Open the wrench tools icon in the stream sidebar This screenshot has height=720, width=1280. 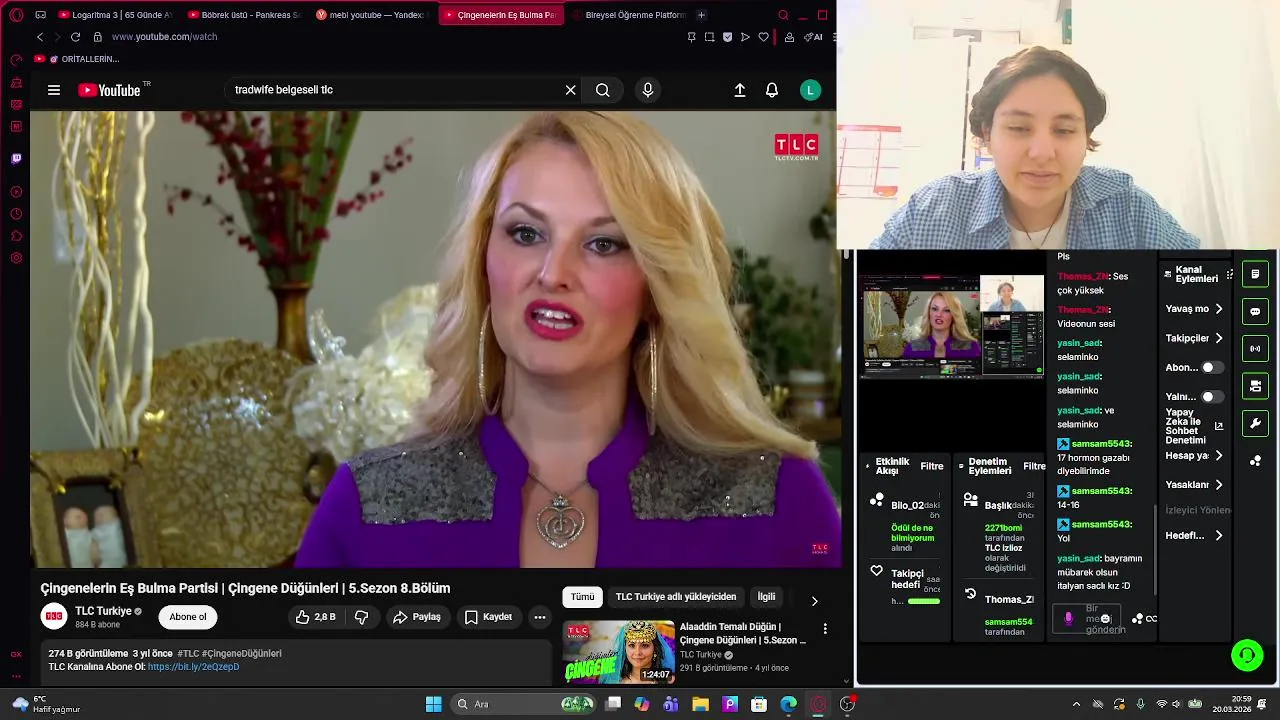tap(1255, 424)
